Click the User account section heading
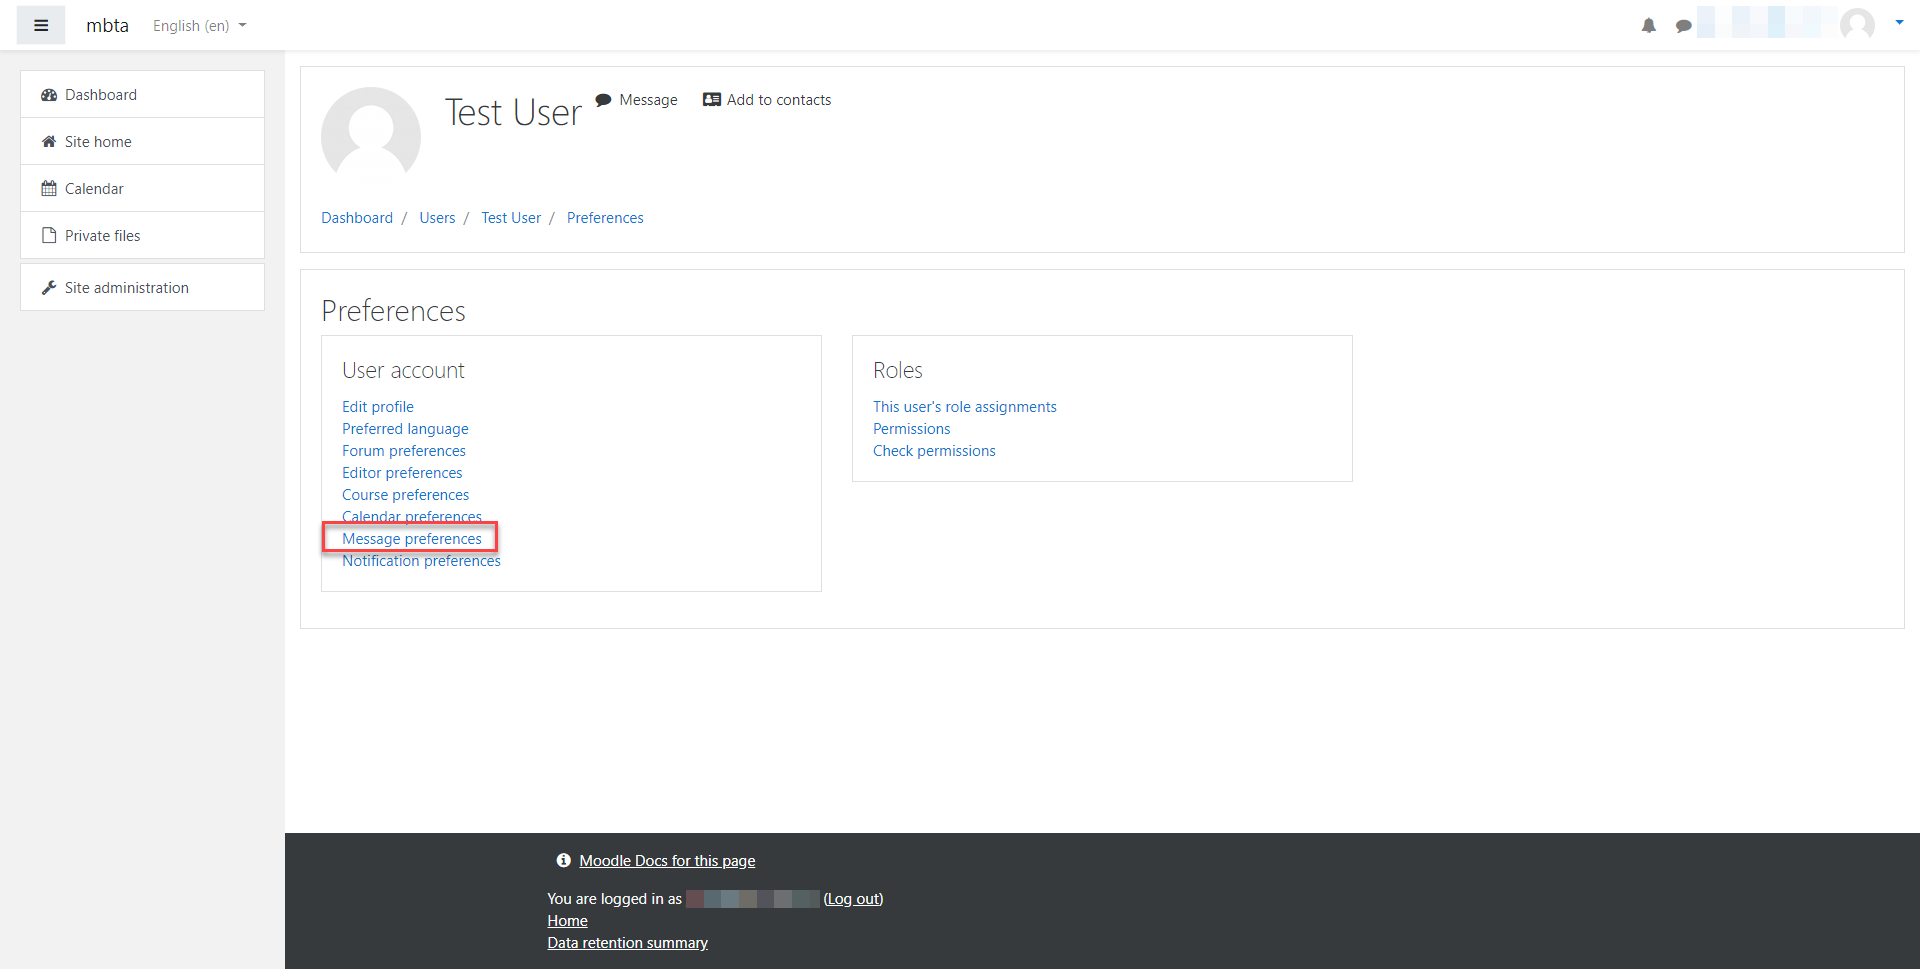 click(403, 370)
